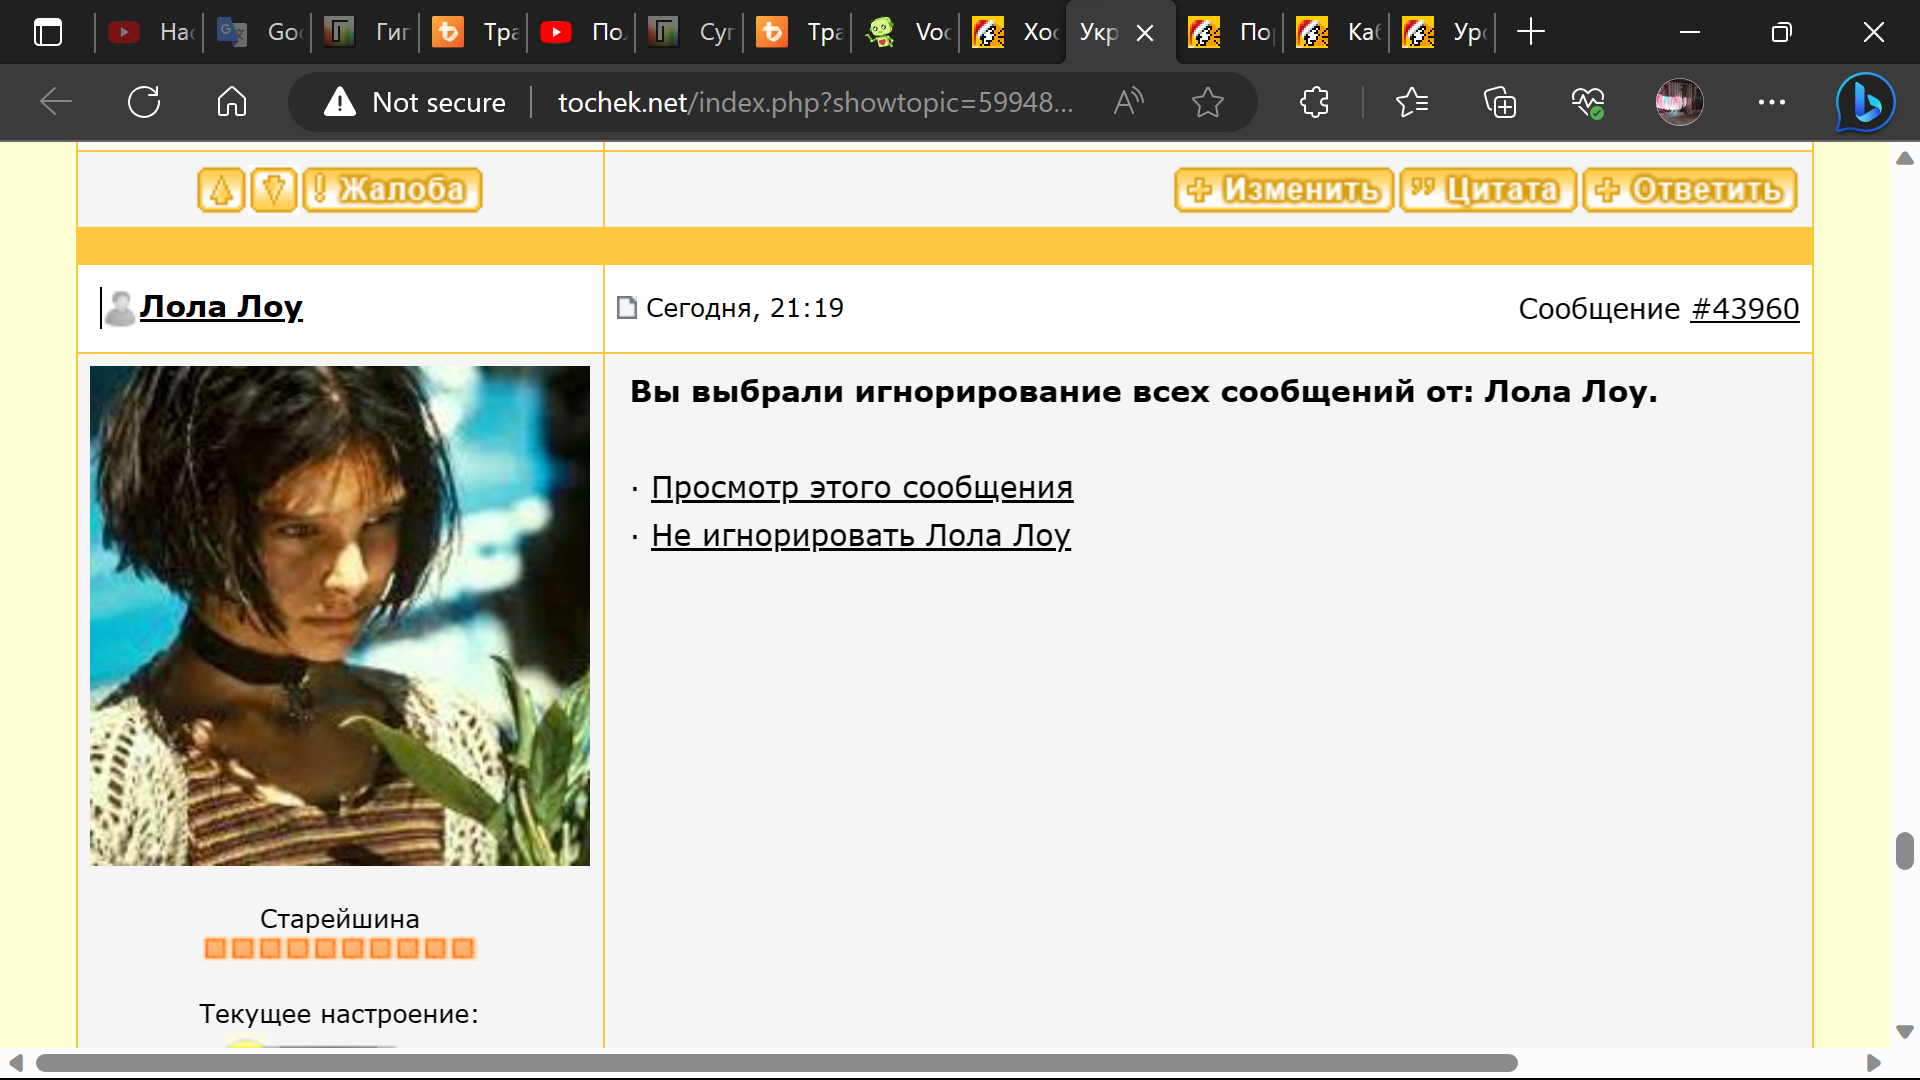Open browser Settings and more menu
1920x1080 pixels.
pyautogui.click(x=1771, y=102)
